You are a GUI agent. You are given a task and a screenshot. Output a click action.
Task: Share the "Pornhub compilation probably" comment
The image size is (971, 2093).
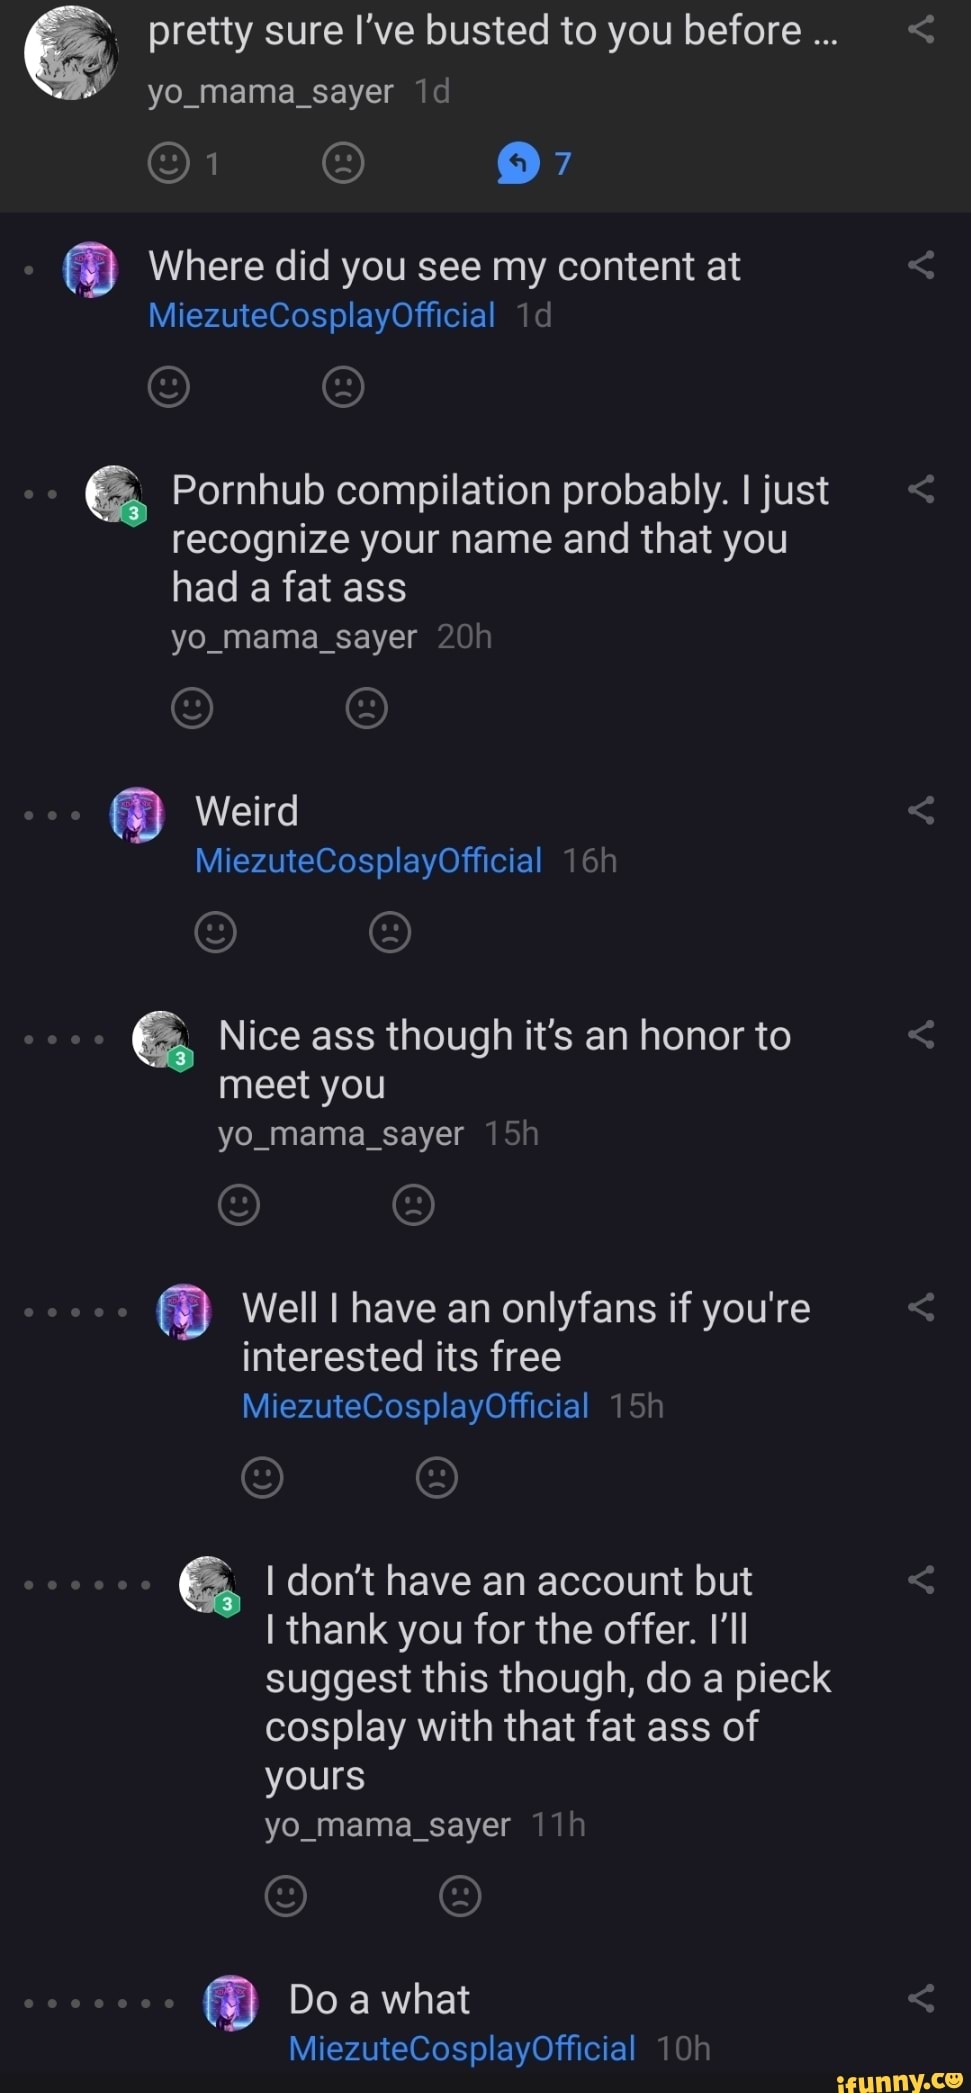921,490
